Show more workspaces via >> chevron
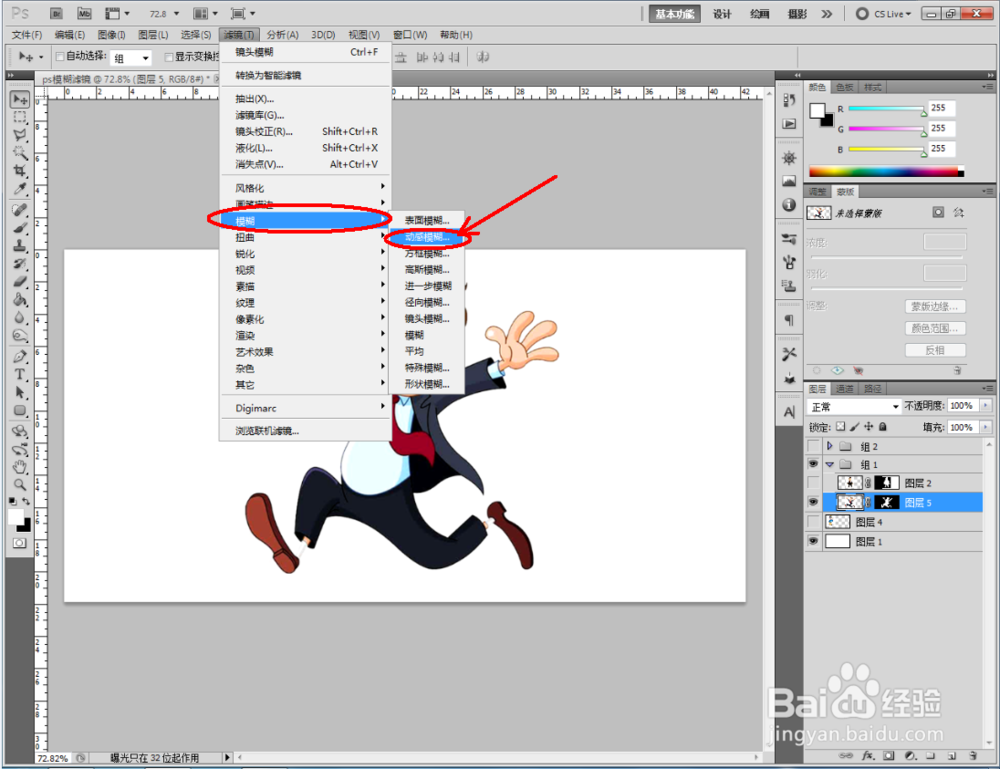This screenshot has width=1000, height=769. (x=827, y=13)
